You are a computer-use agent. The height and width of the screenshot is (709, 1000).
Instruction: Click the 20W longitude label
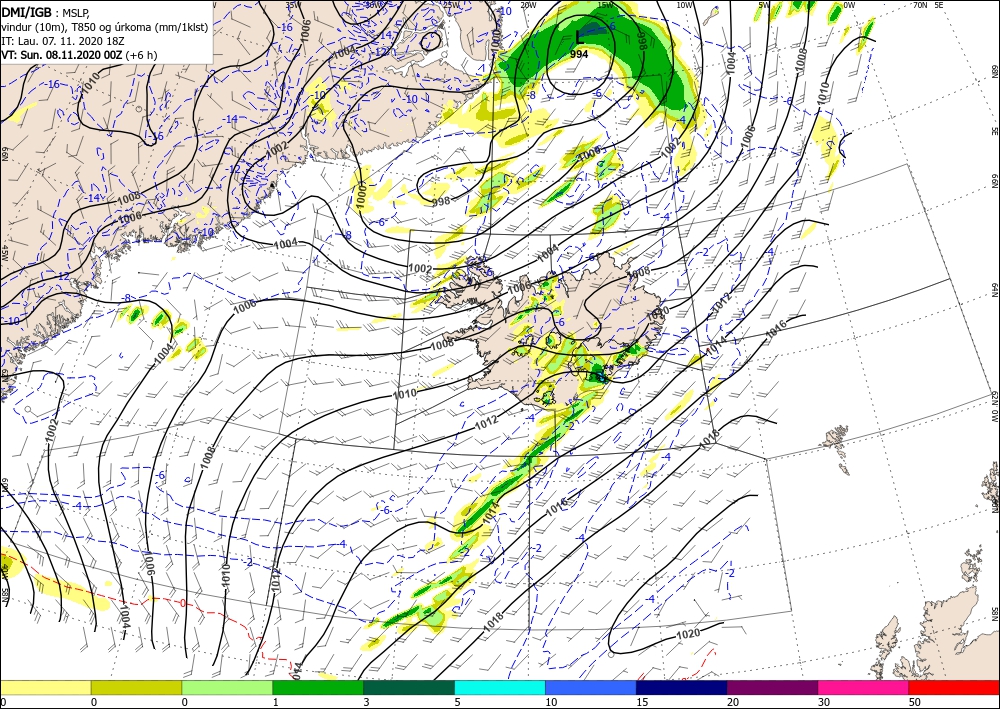pyautogui.click(x=528, y=5)
